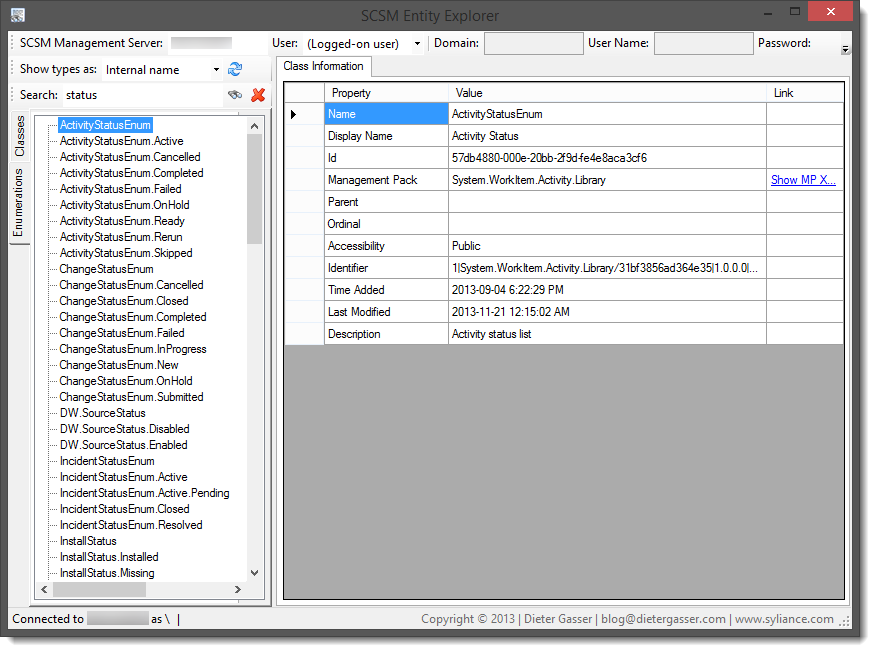Click the tree scroll up arrow

pos(254,126)
